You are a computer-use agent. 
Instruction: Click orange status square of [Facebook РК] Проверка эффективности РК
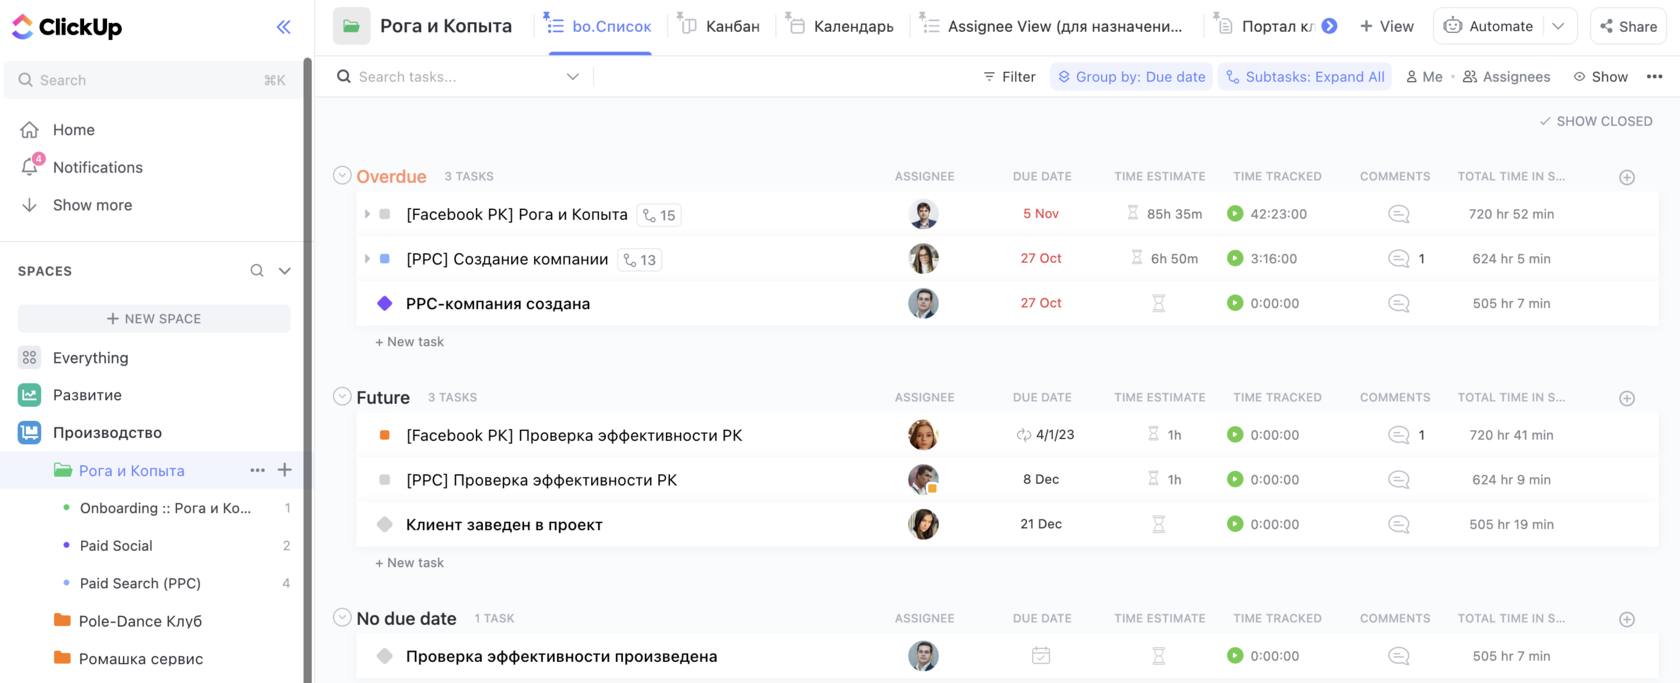pyautogui.click(x=385, y=435)
